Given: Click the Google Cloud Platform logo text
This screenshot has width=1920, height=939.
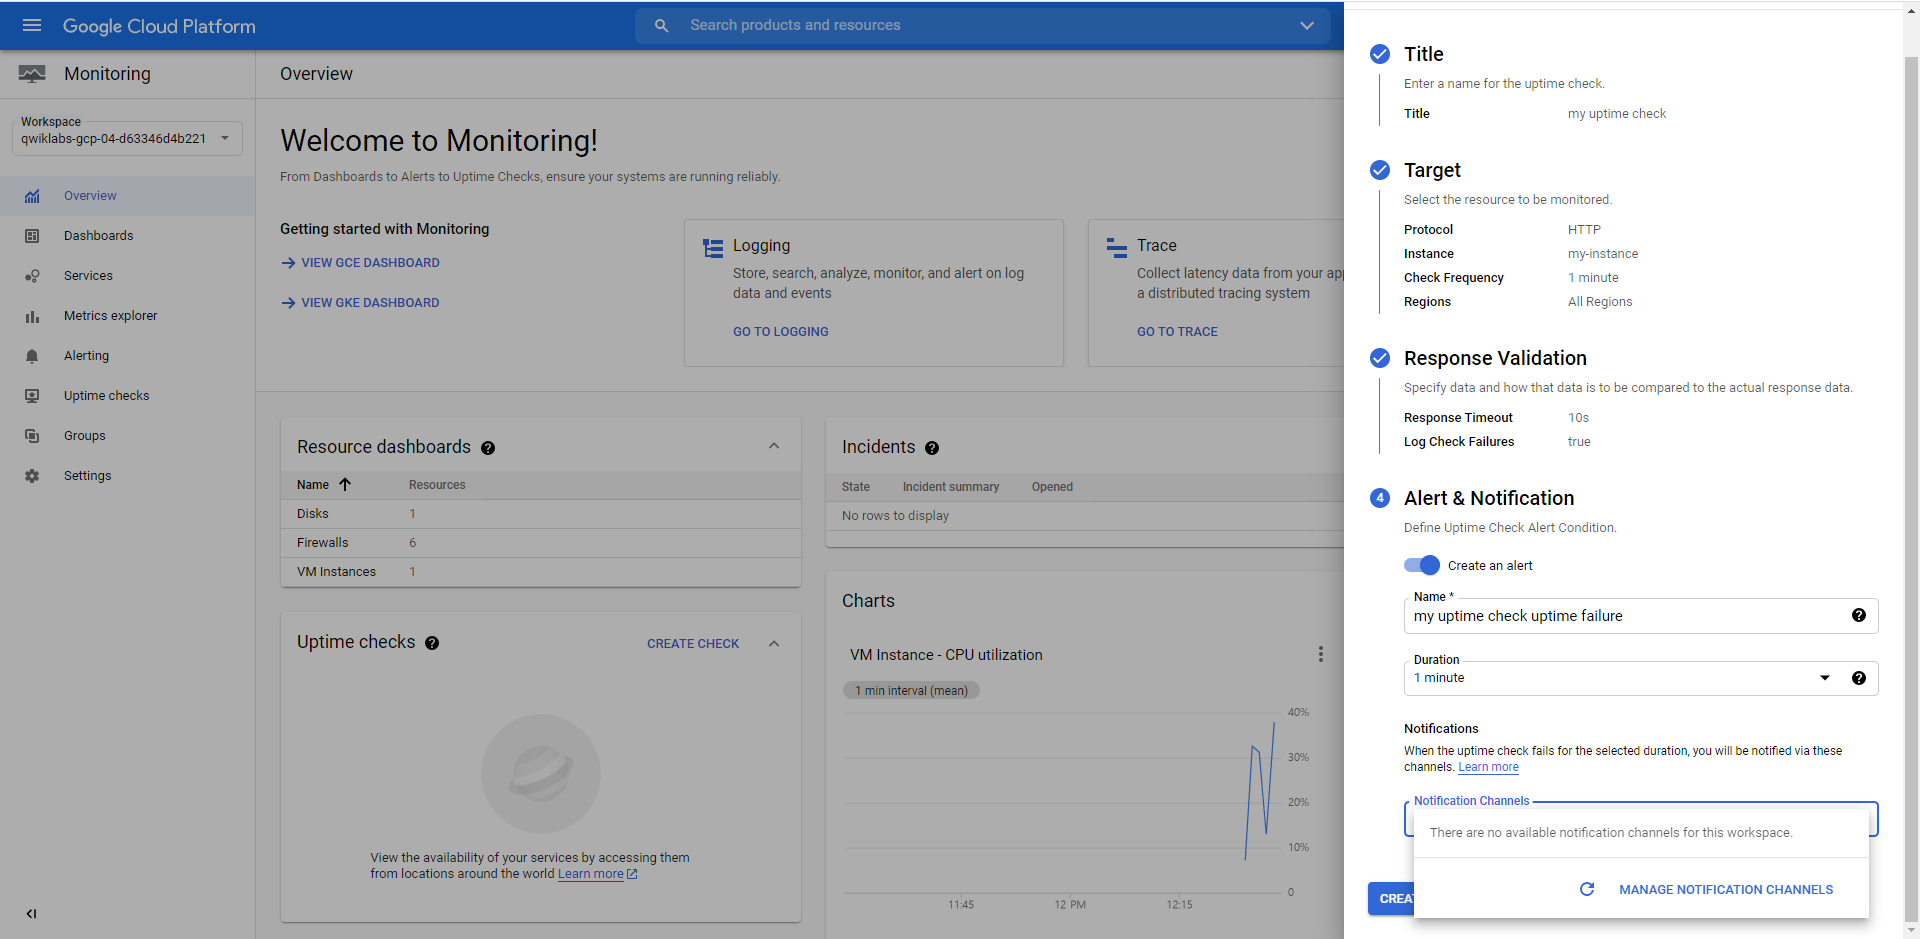Looking at the screenshot, I should pos(159,26).
